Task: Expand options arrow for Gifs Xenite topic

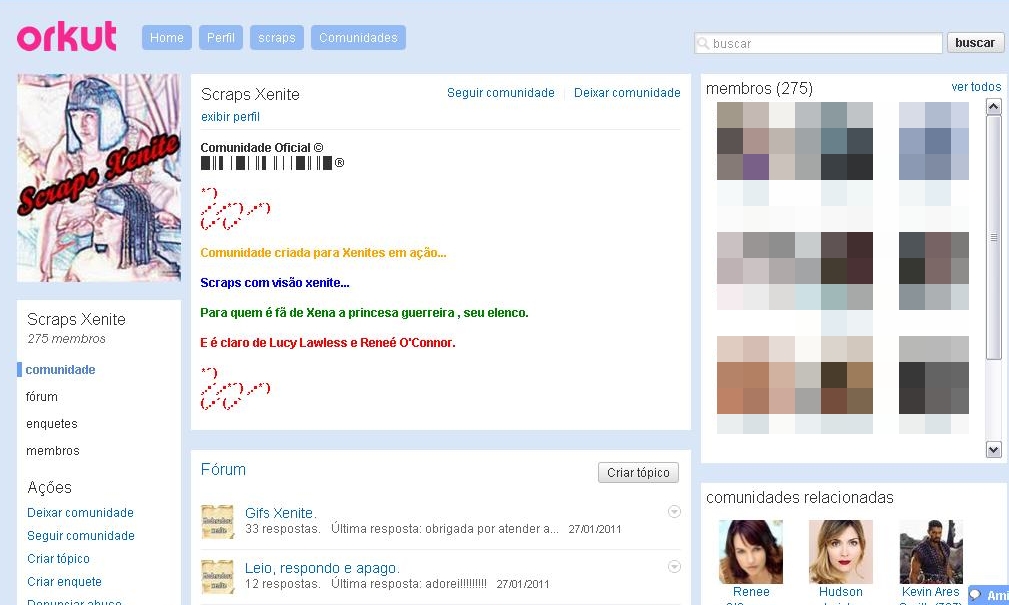Action: tap(674, 512)
